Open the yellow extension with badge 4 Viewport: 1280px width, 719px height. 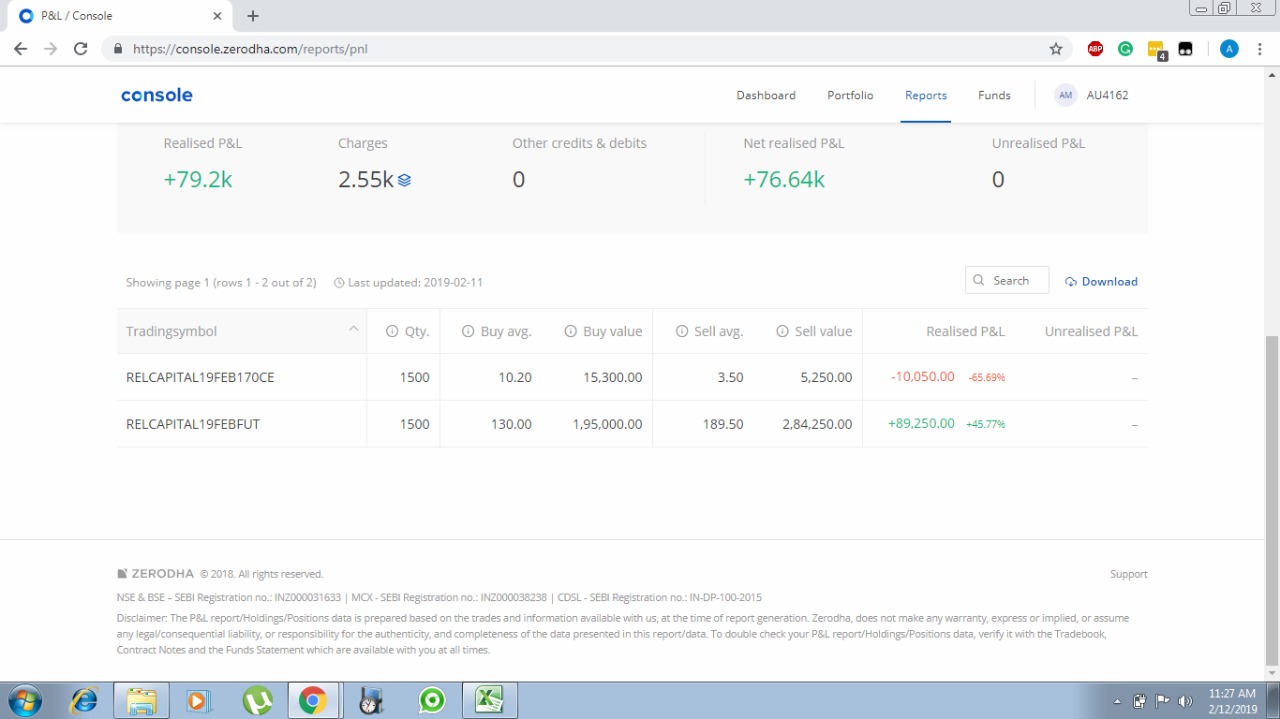(1156, 49)
